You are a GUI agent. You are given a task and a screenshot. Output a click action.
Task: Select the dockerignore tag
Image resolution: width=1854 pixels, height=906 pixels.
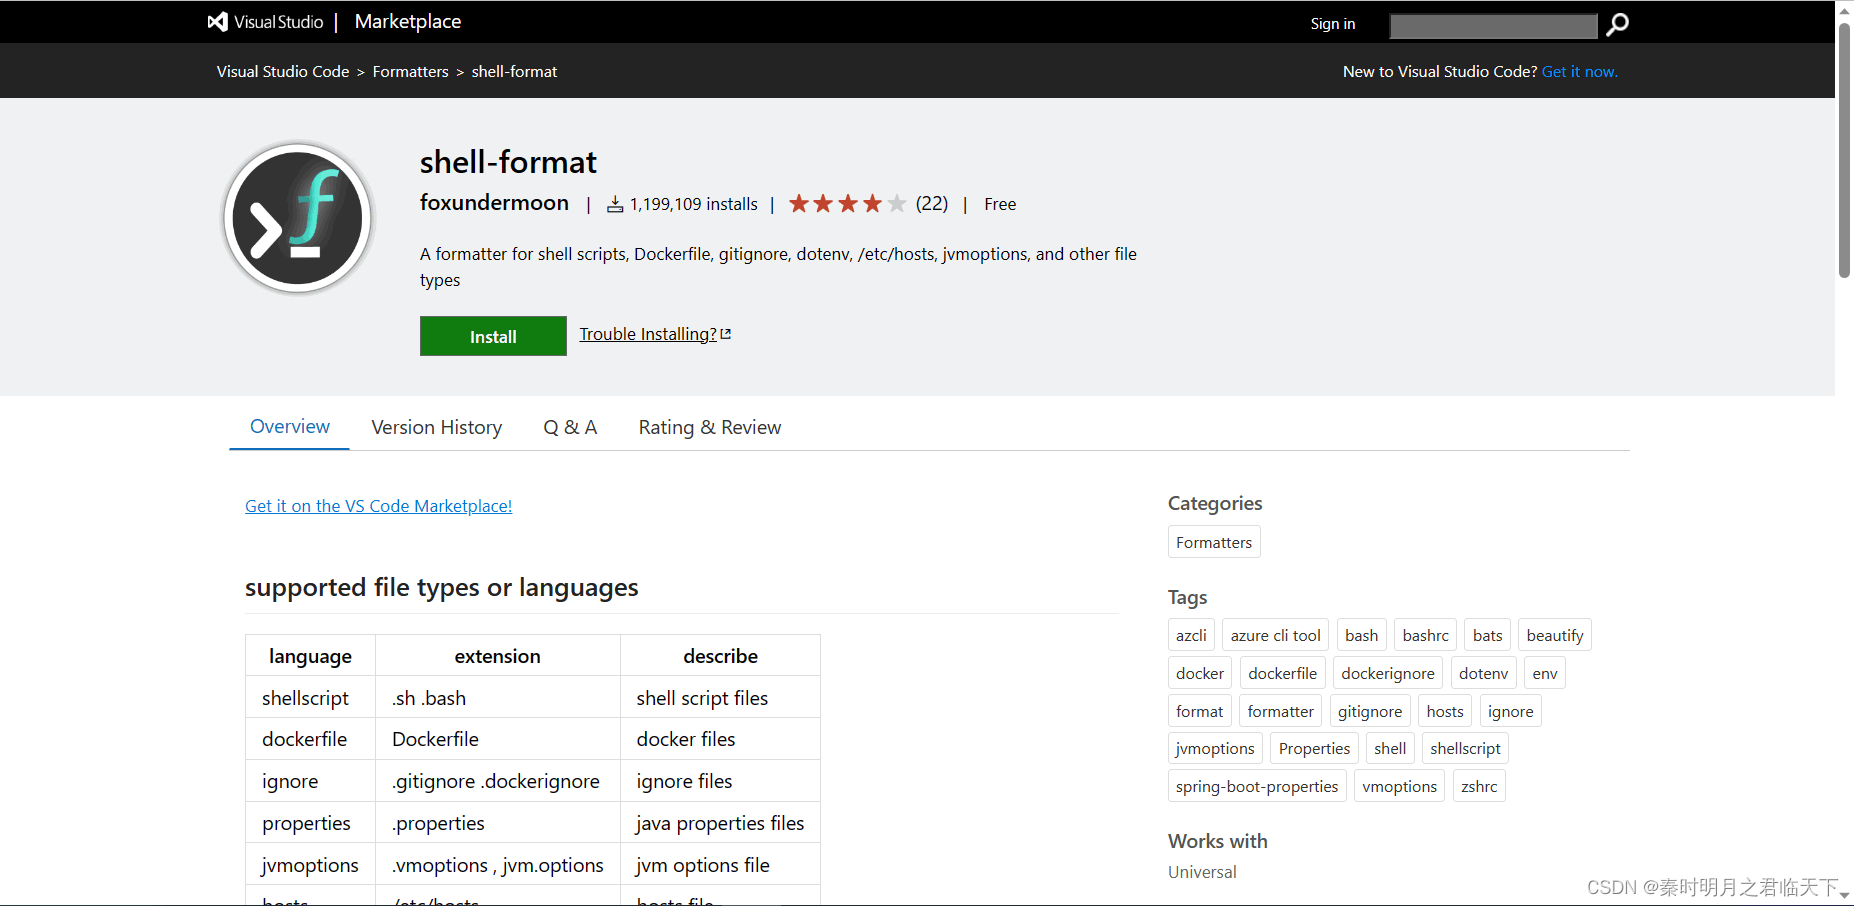pyautogui.click(x=1388, y=673)
